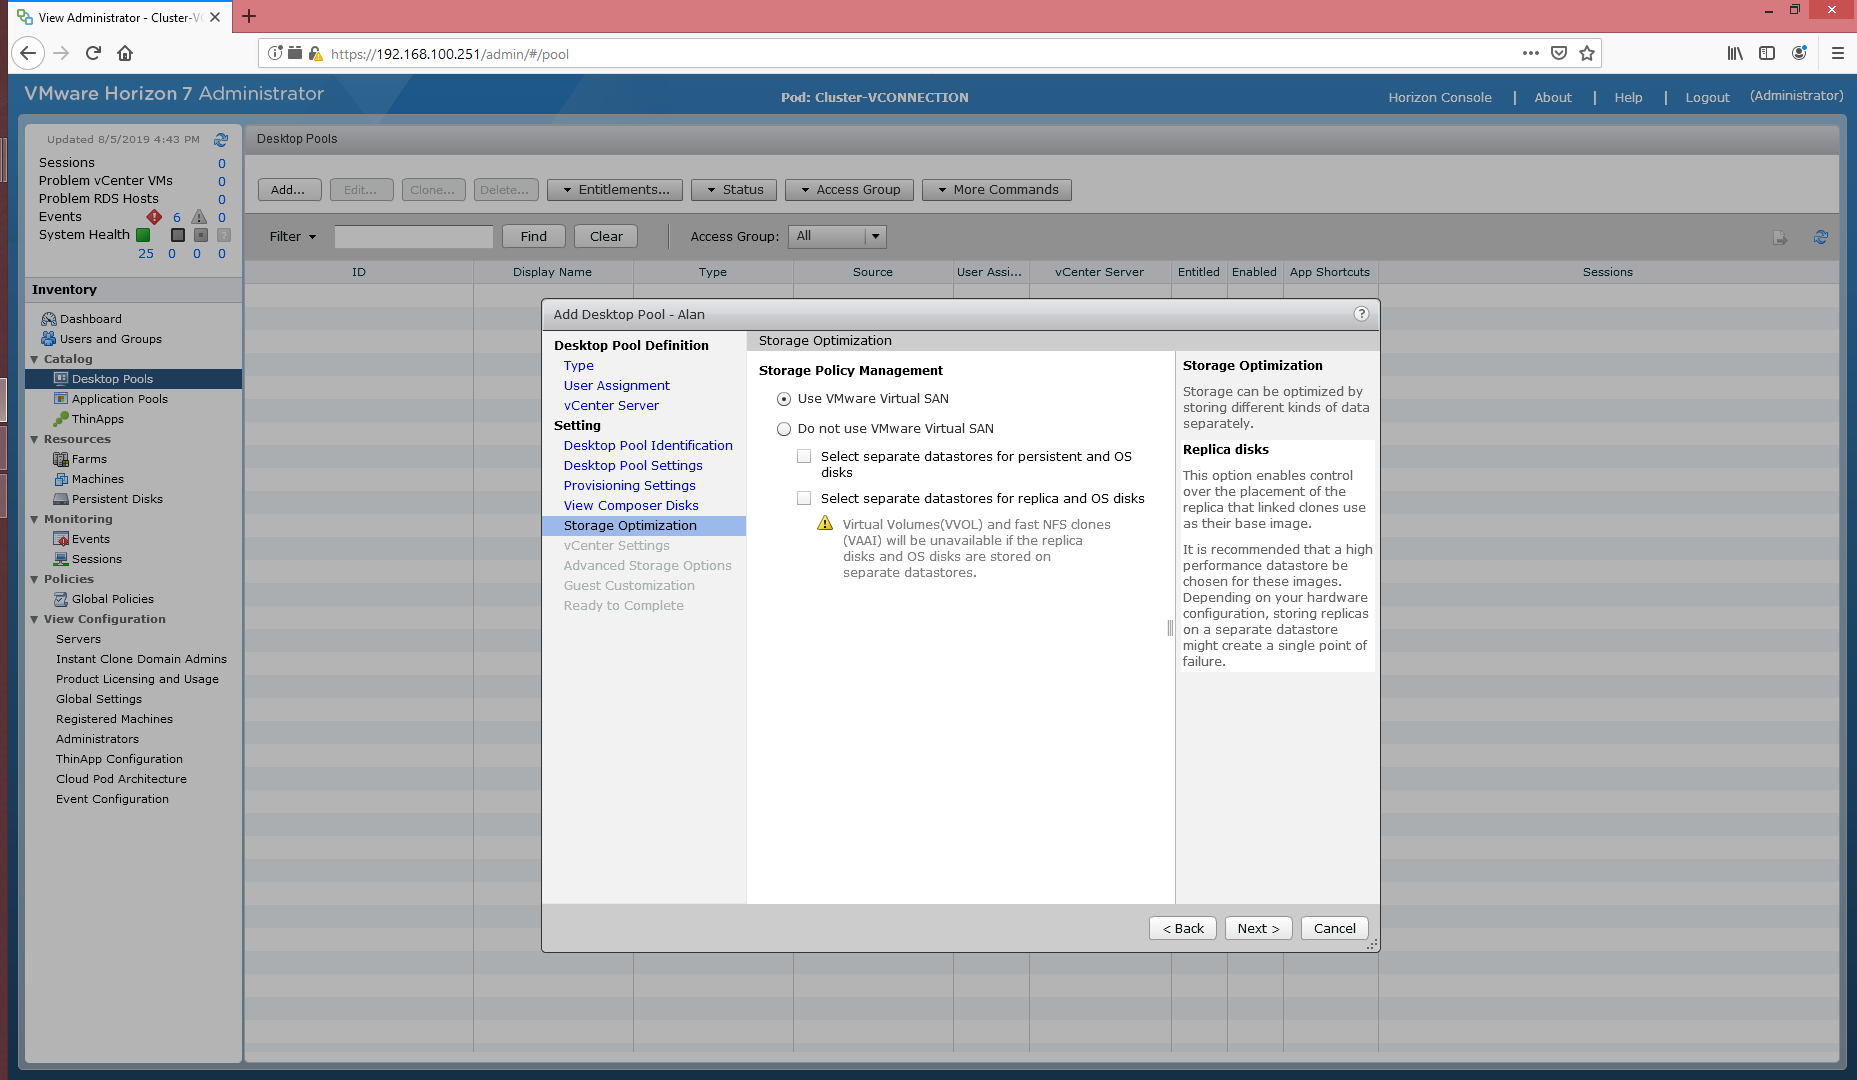Click the red Events error icon
The width and height of the screenshot is (1857, 1080).
point(154,217)
